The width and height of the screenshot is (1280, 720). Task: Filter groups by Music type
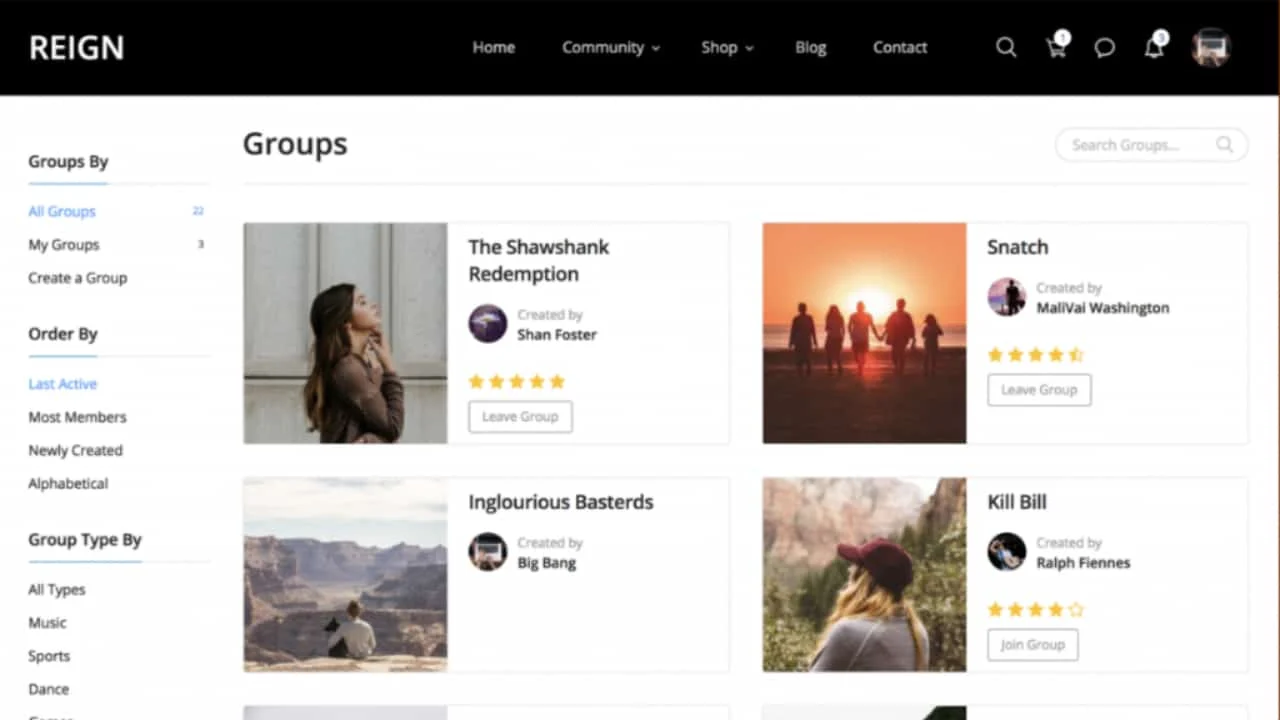[x=47, y=623]
